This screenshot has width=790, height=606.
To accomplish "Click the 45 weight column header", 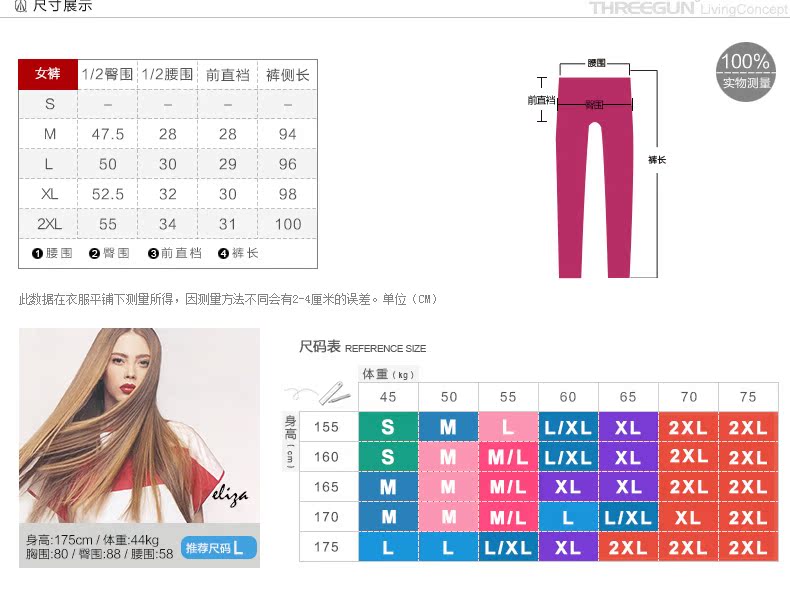I will pyautogui.click(x=388, y=397).
